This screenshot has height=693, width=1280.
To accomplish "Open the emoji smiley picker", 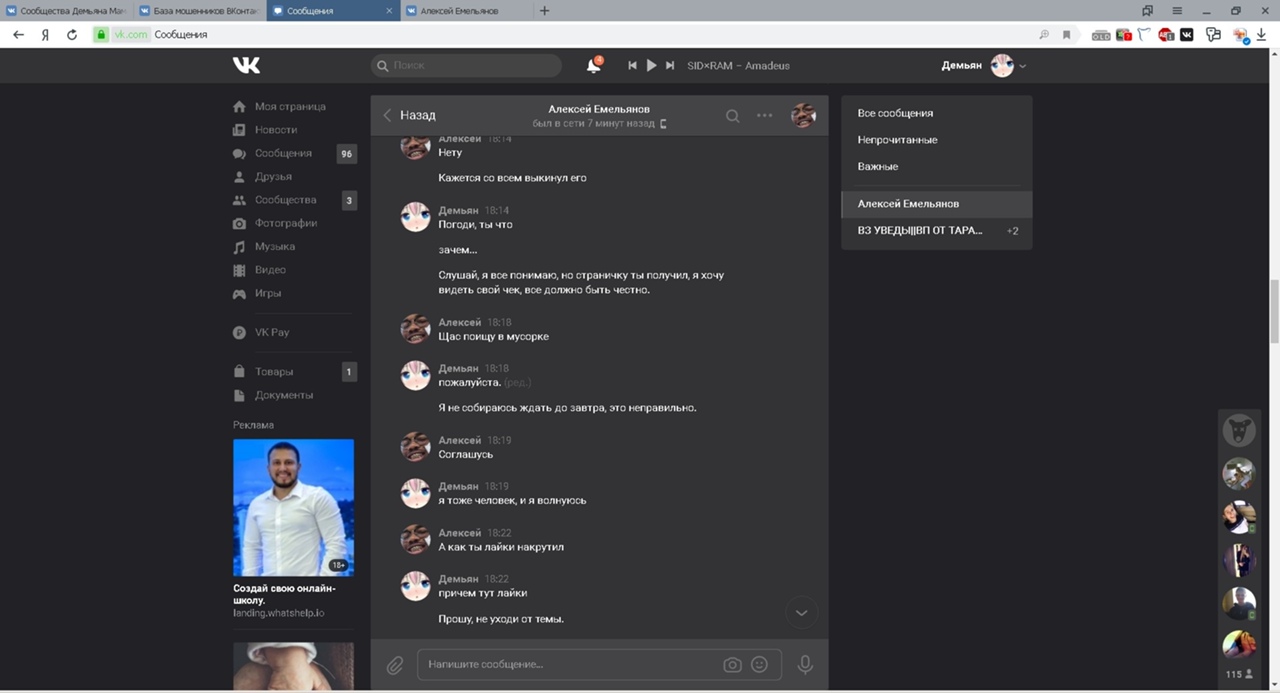I will point(759,665).
